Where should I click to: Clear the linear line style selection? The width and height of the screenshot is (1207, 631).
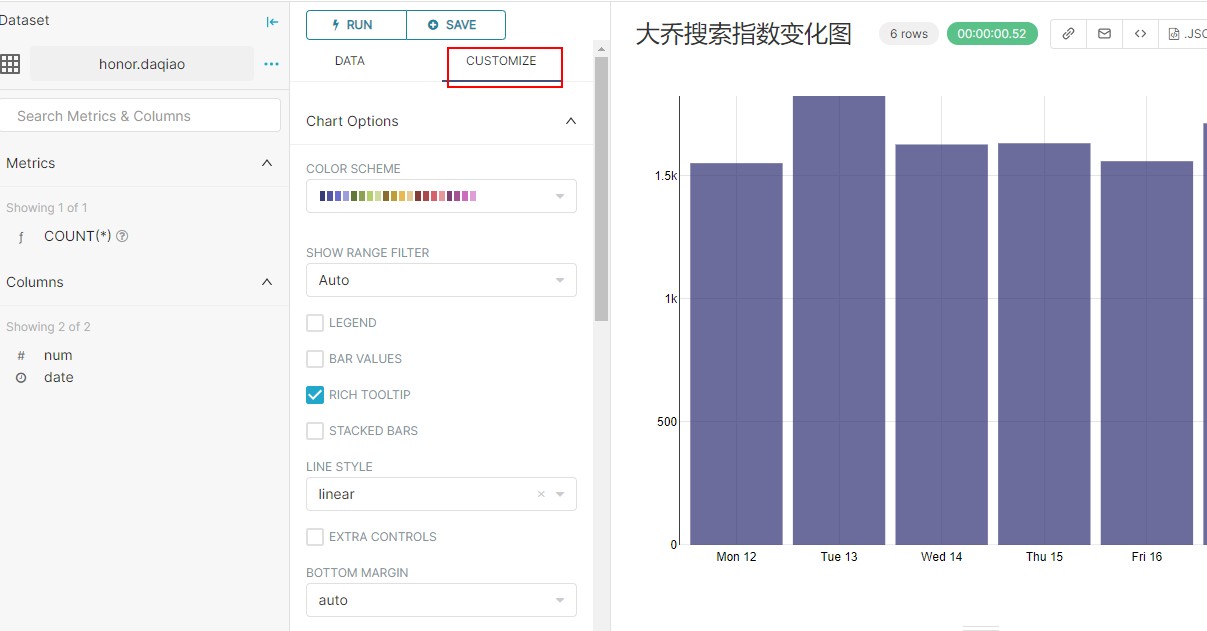pos(541,494)
